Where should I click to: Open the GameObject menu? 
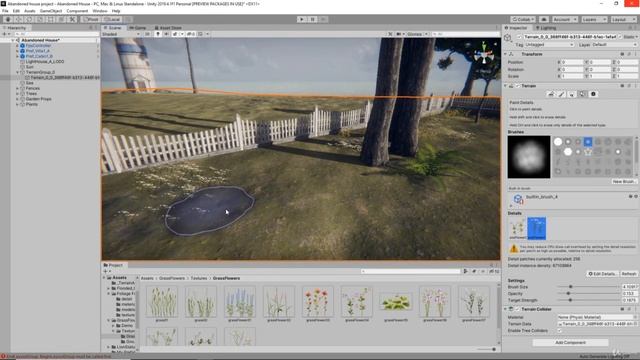click(x=51, y=11)
